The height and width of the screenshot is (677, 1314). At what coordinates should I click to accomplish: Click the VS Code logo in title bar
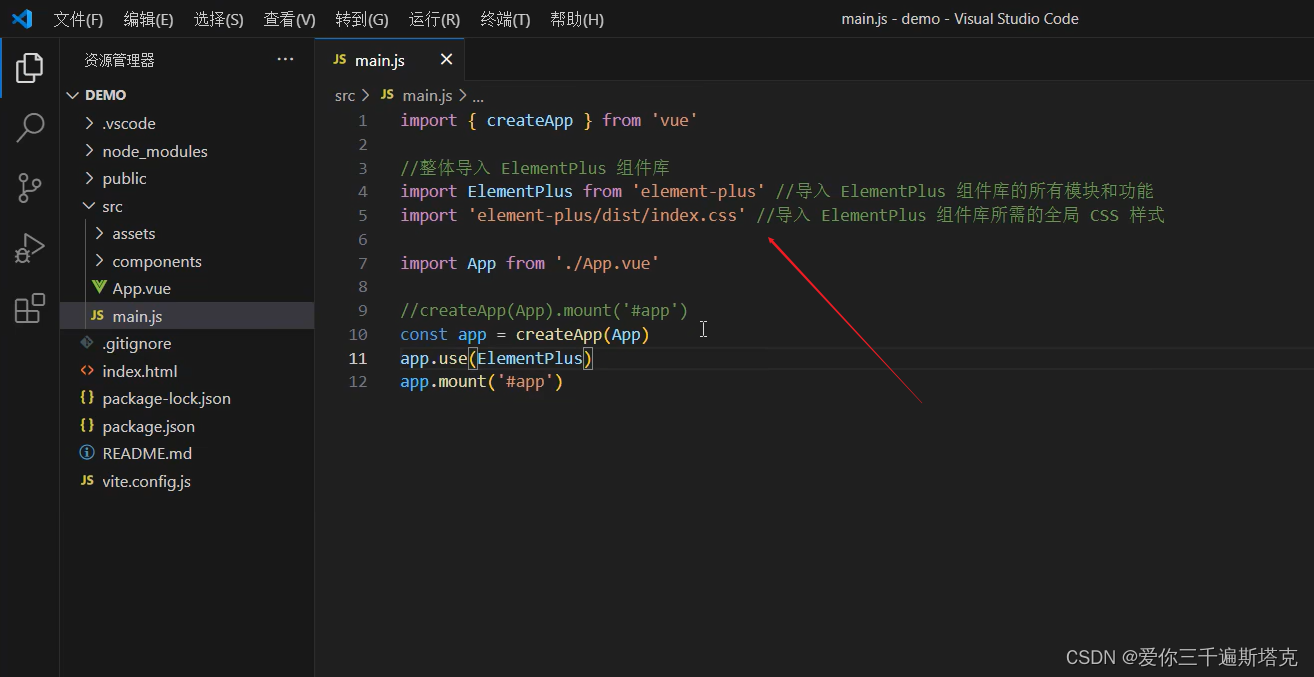(x=22, y=19)
